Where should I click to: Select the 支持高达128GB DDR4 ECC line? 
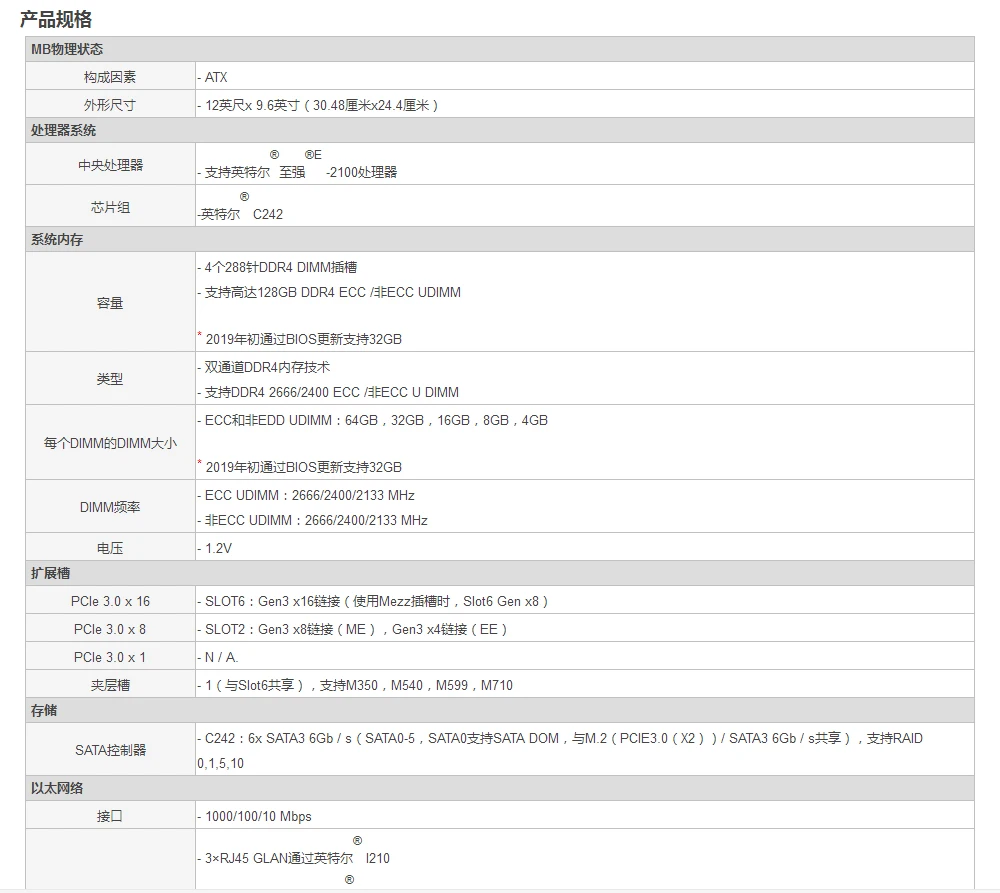(x=329, y=292)
